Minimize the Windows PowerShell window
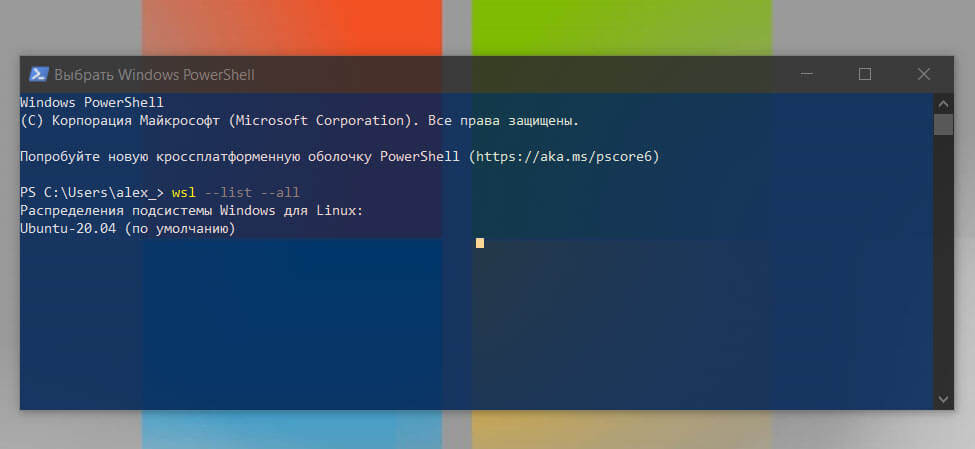 (806, 75)
